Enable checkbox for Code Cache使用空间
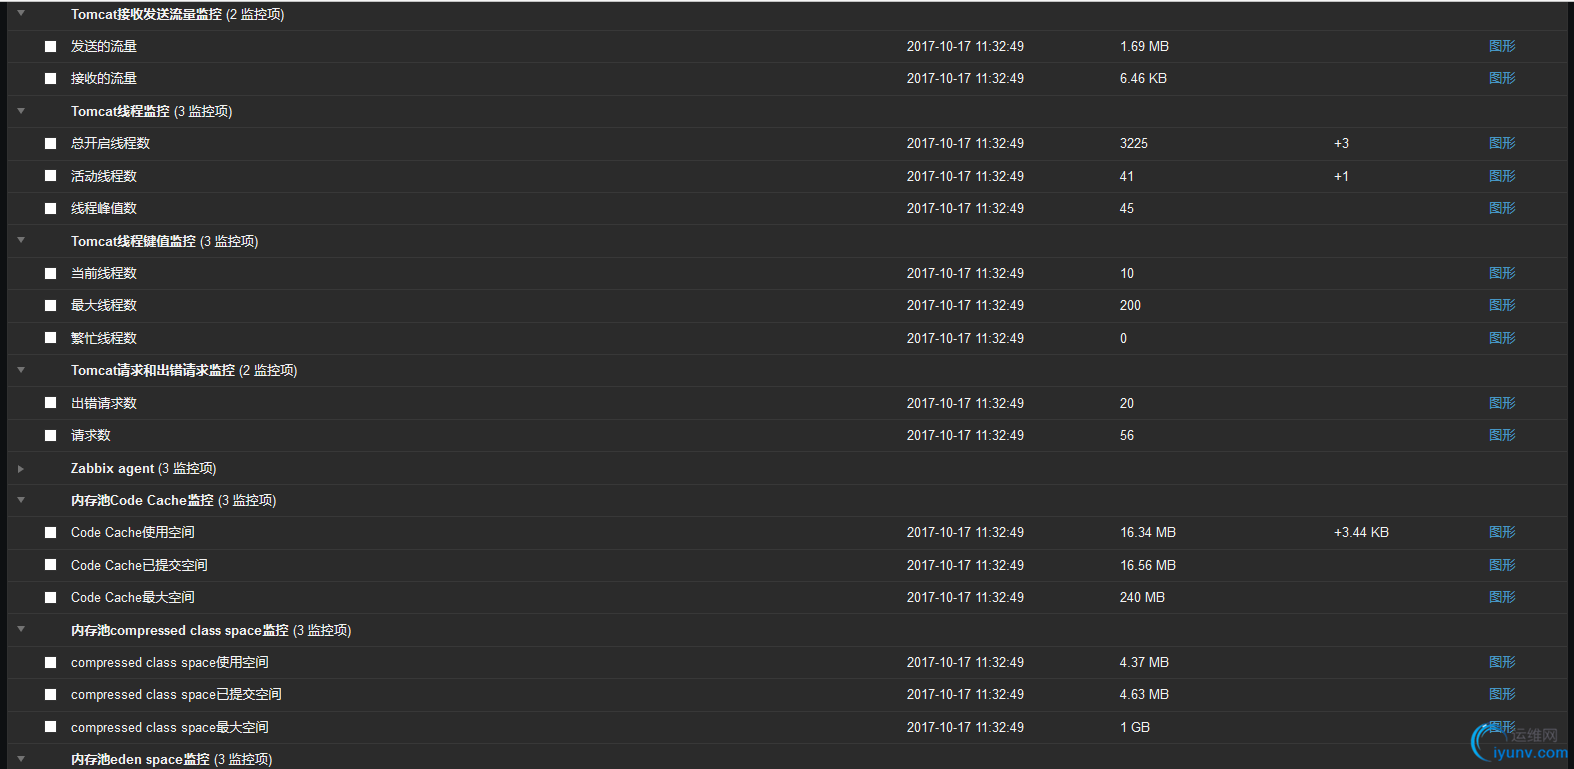The image size is (1574, 769). pyautogui.click(x=50, y=532)
